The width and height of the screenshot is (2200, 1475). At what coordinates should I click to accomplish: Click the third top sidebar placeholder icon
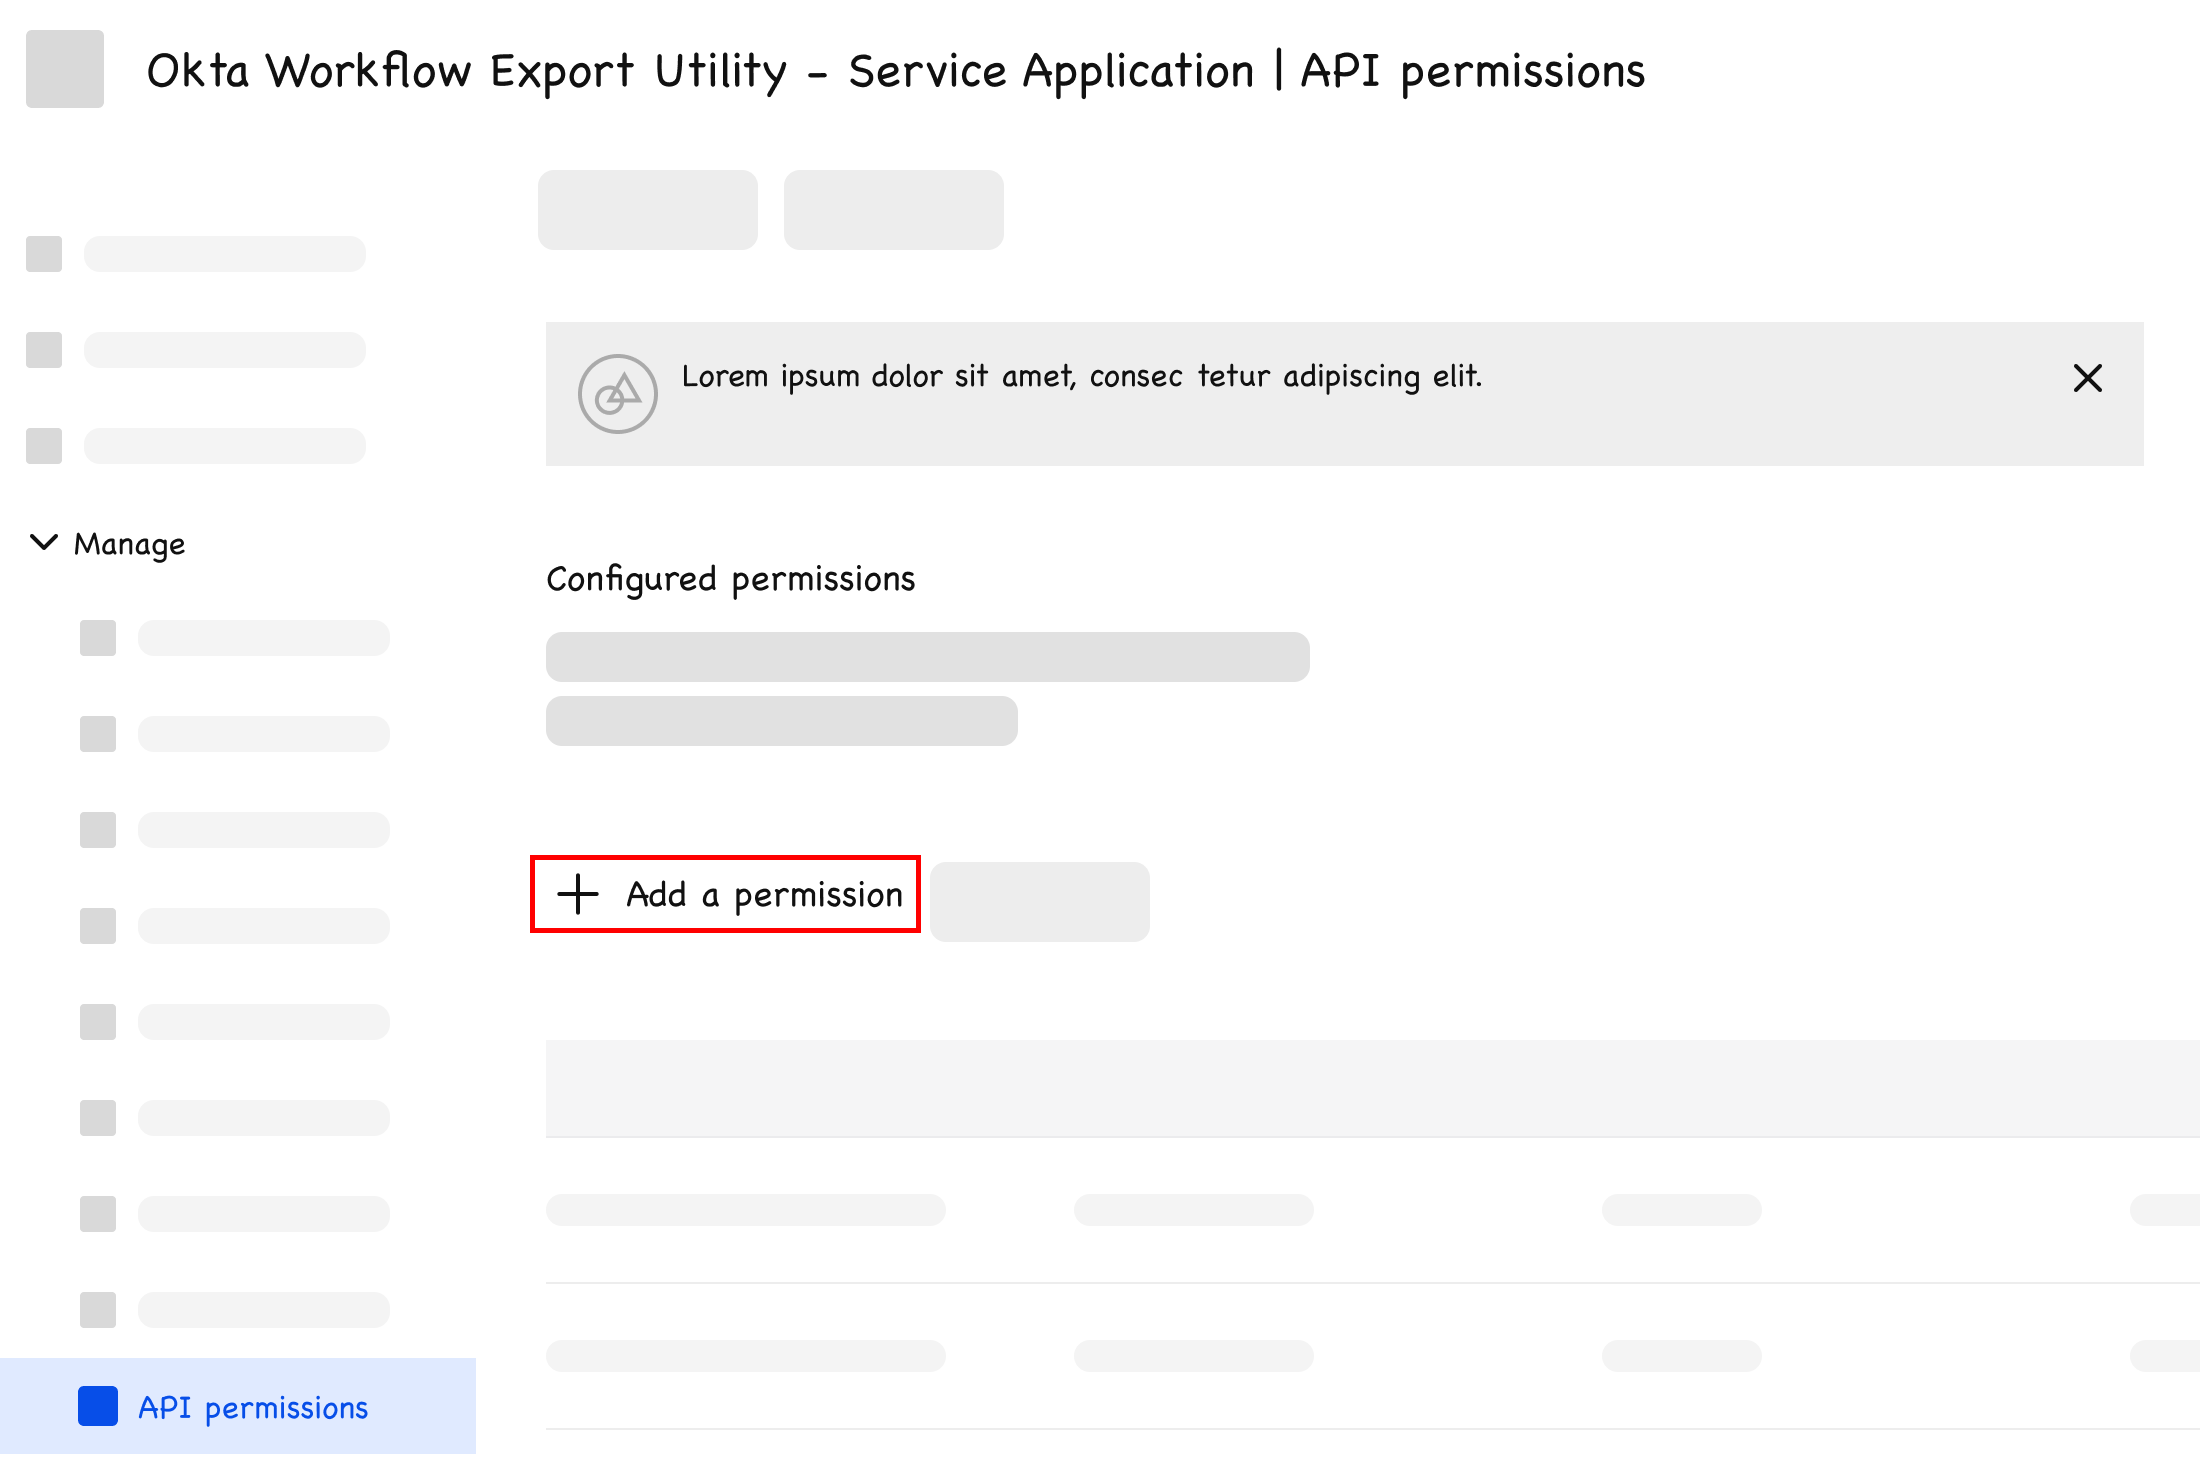(x=44, y=446)
